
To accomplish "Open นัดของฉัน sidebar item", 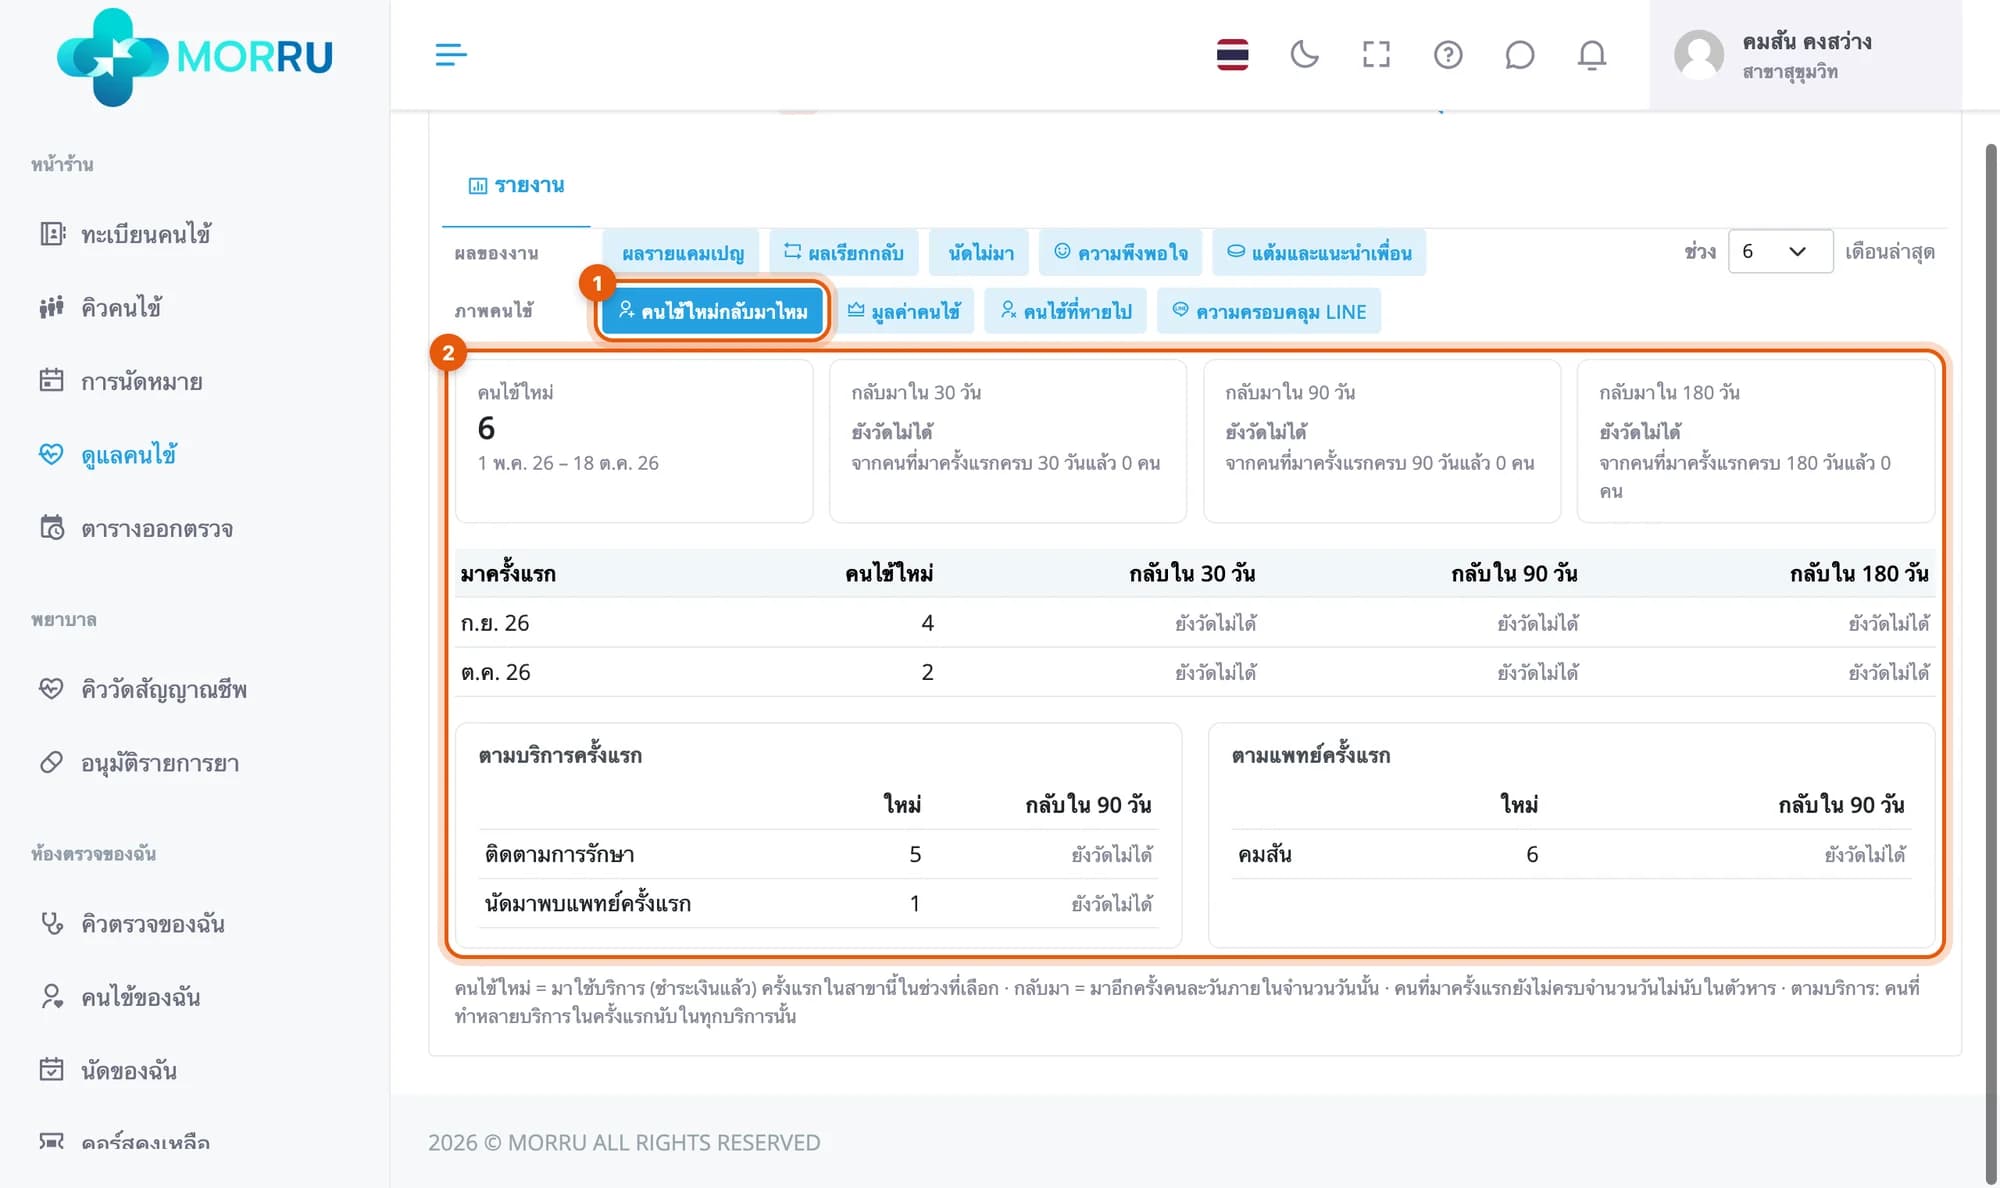I will click(108, 1070).
